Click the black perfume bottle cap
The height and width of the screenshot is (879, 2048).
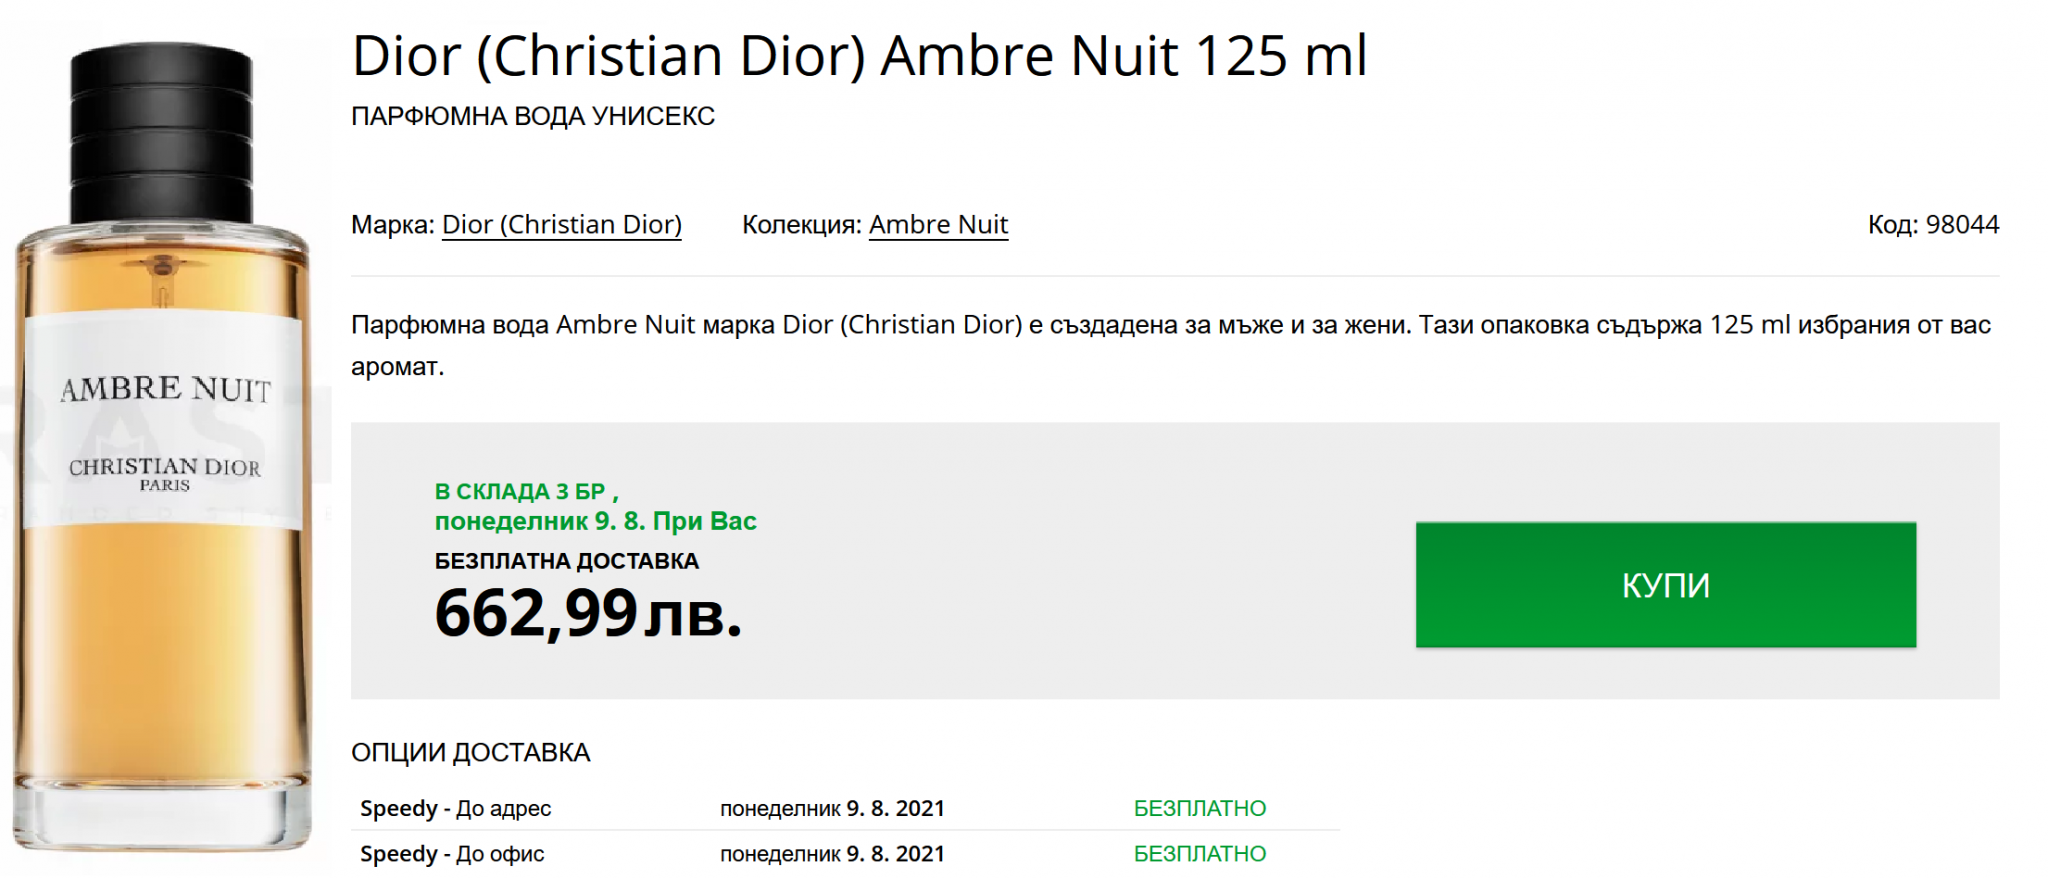click(161, 133)
